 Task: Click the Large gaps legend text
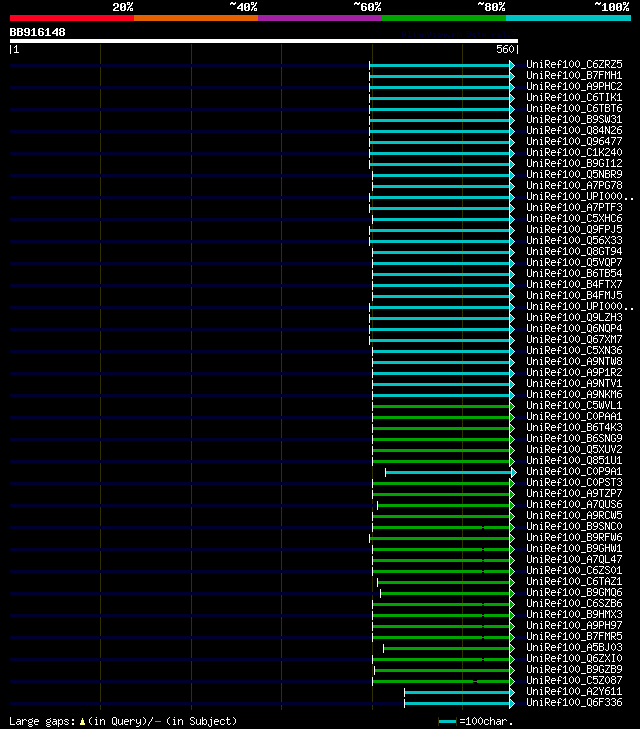123,722
